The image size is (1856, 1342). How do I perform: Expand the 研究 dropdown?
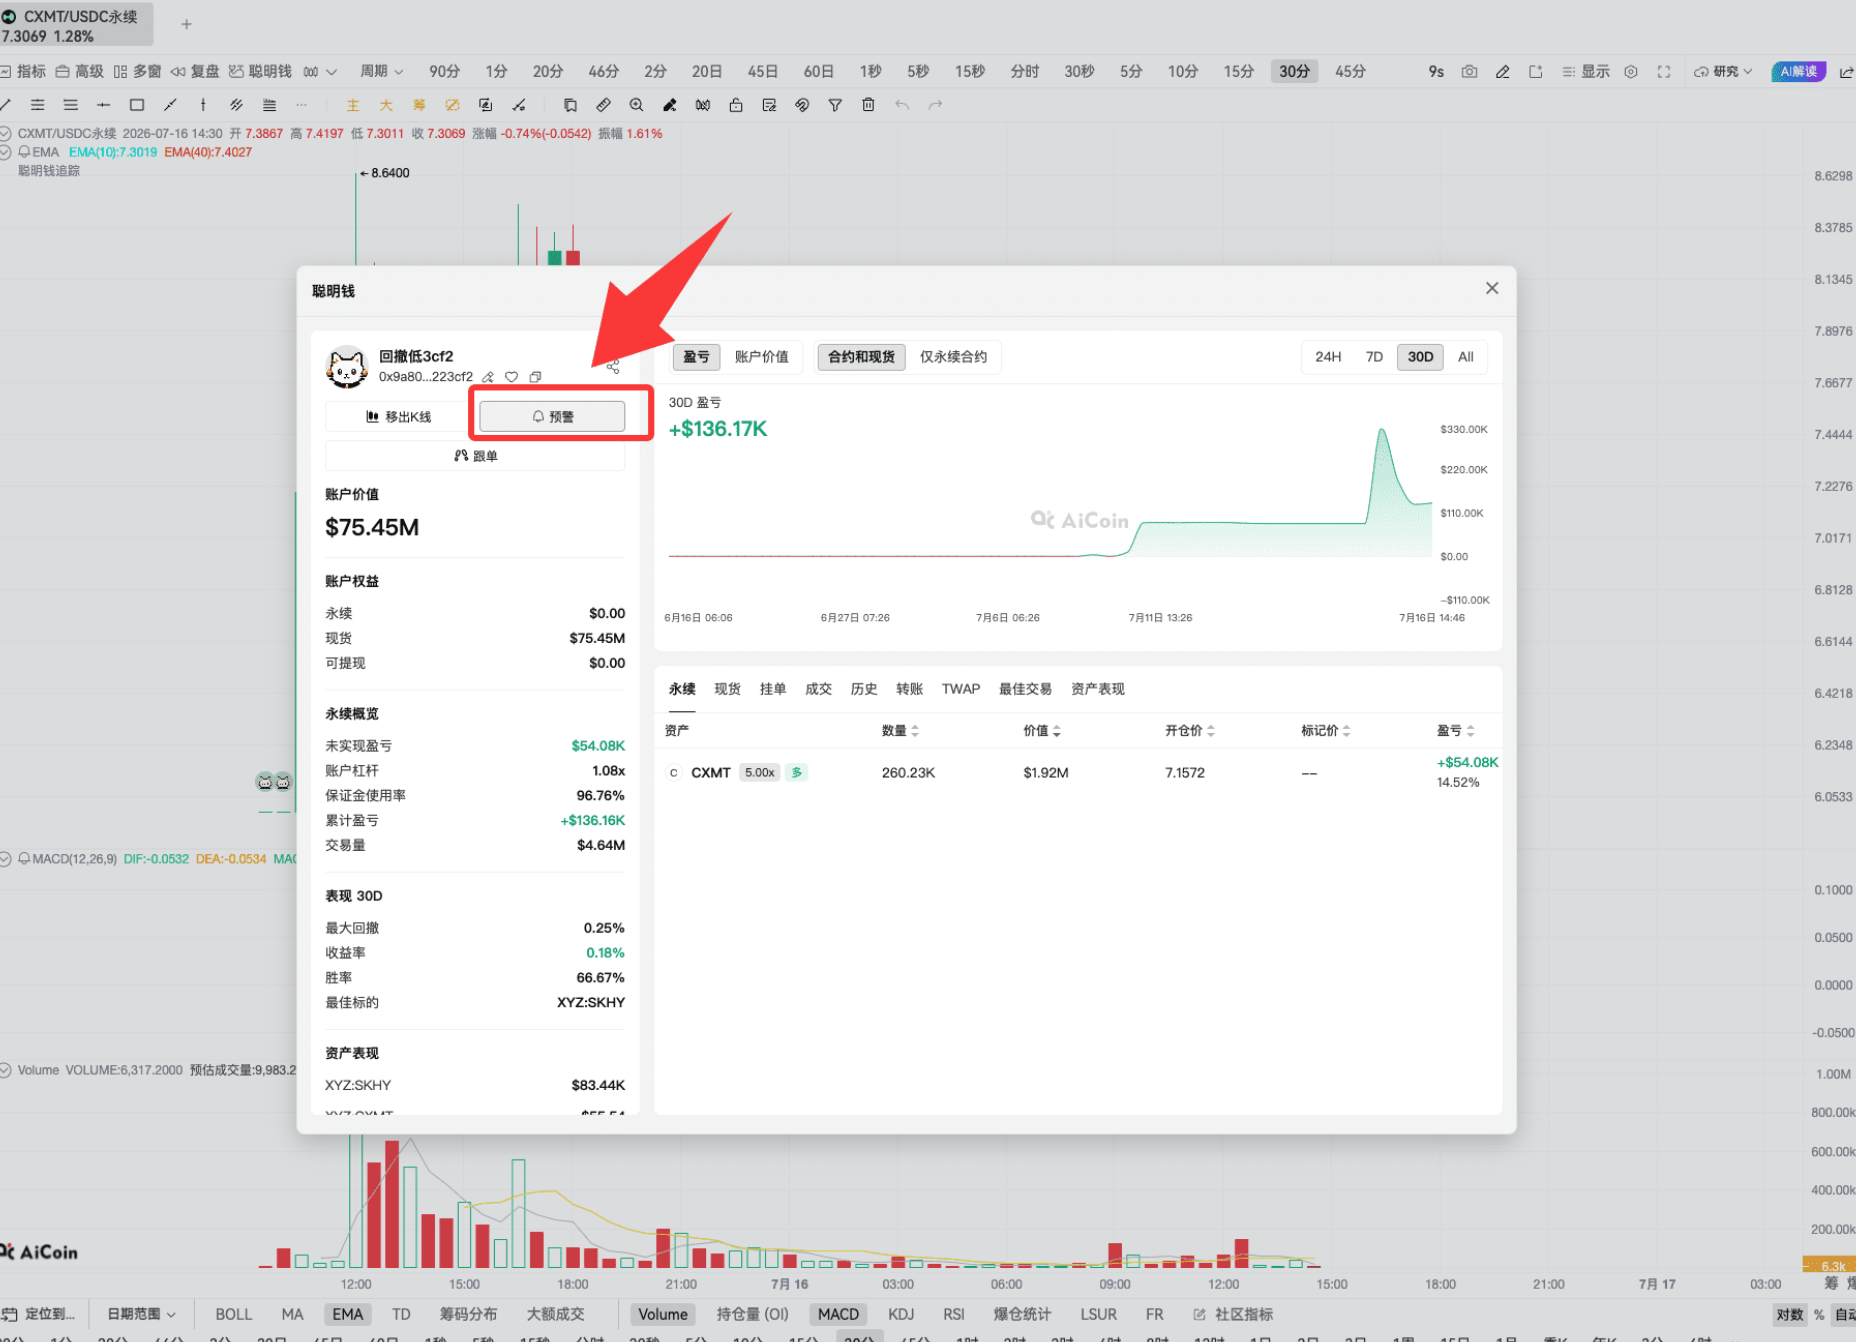[1723, 71]
